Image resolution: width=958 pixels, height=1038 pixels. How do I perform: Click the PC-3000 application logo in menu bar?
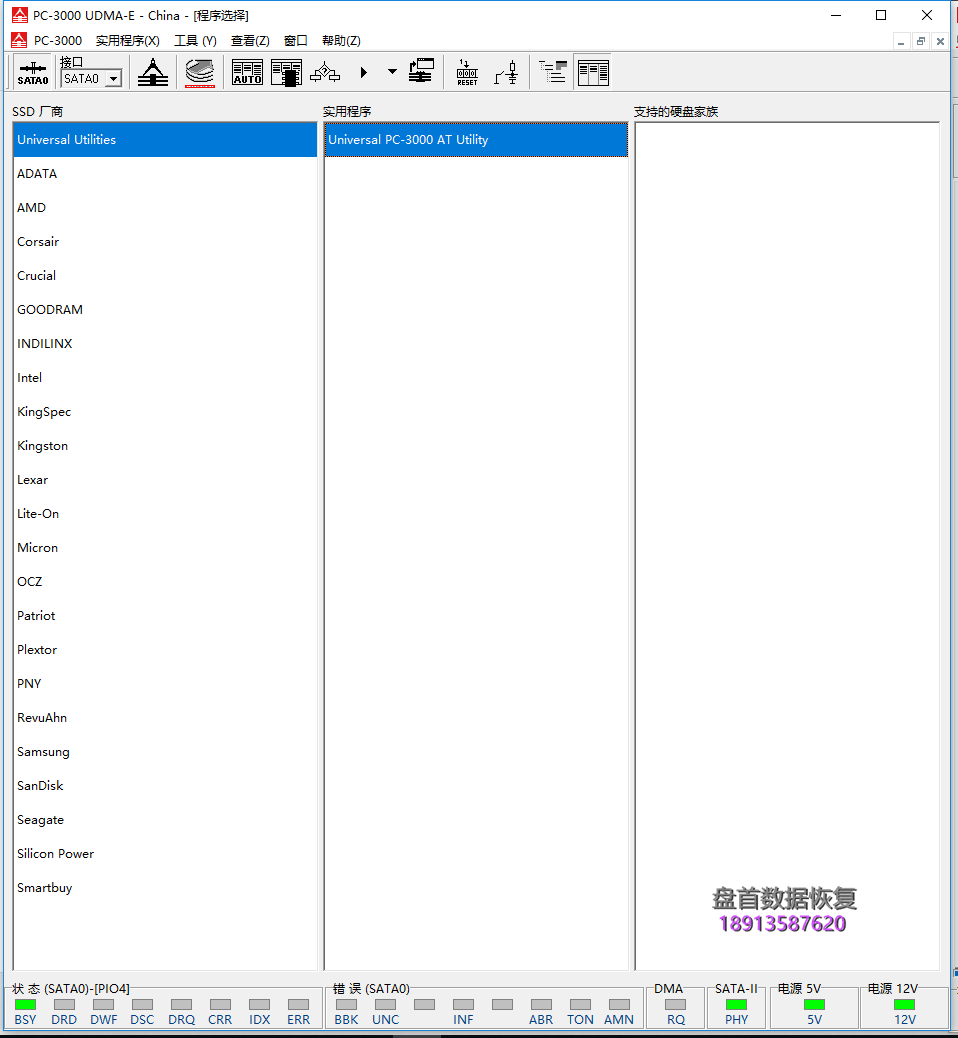click(19, 40)
